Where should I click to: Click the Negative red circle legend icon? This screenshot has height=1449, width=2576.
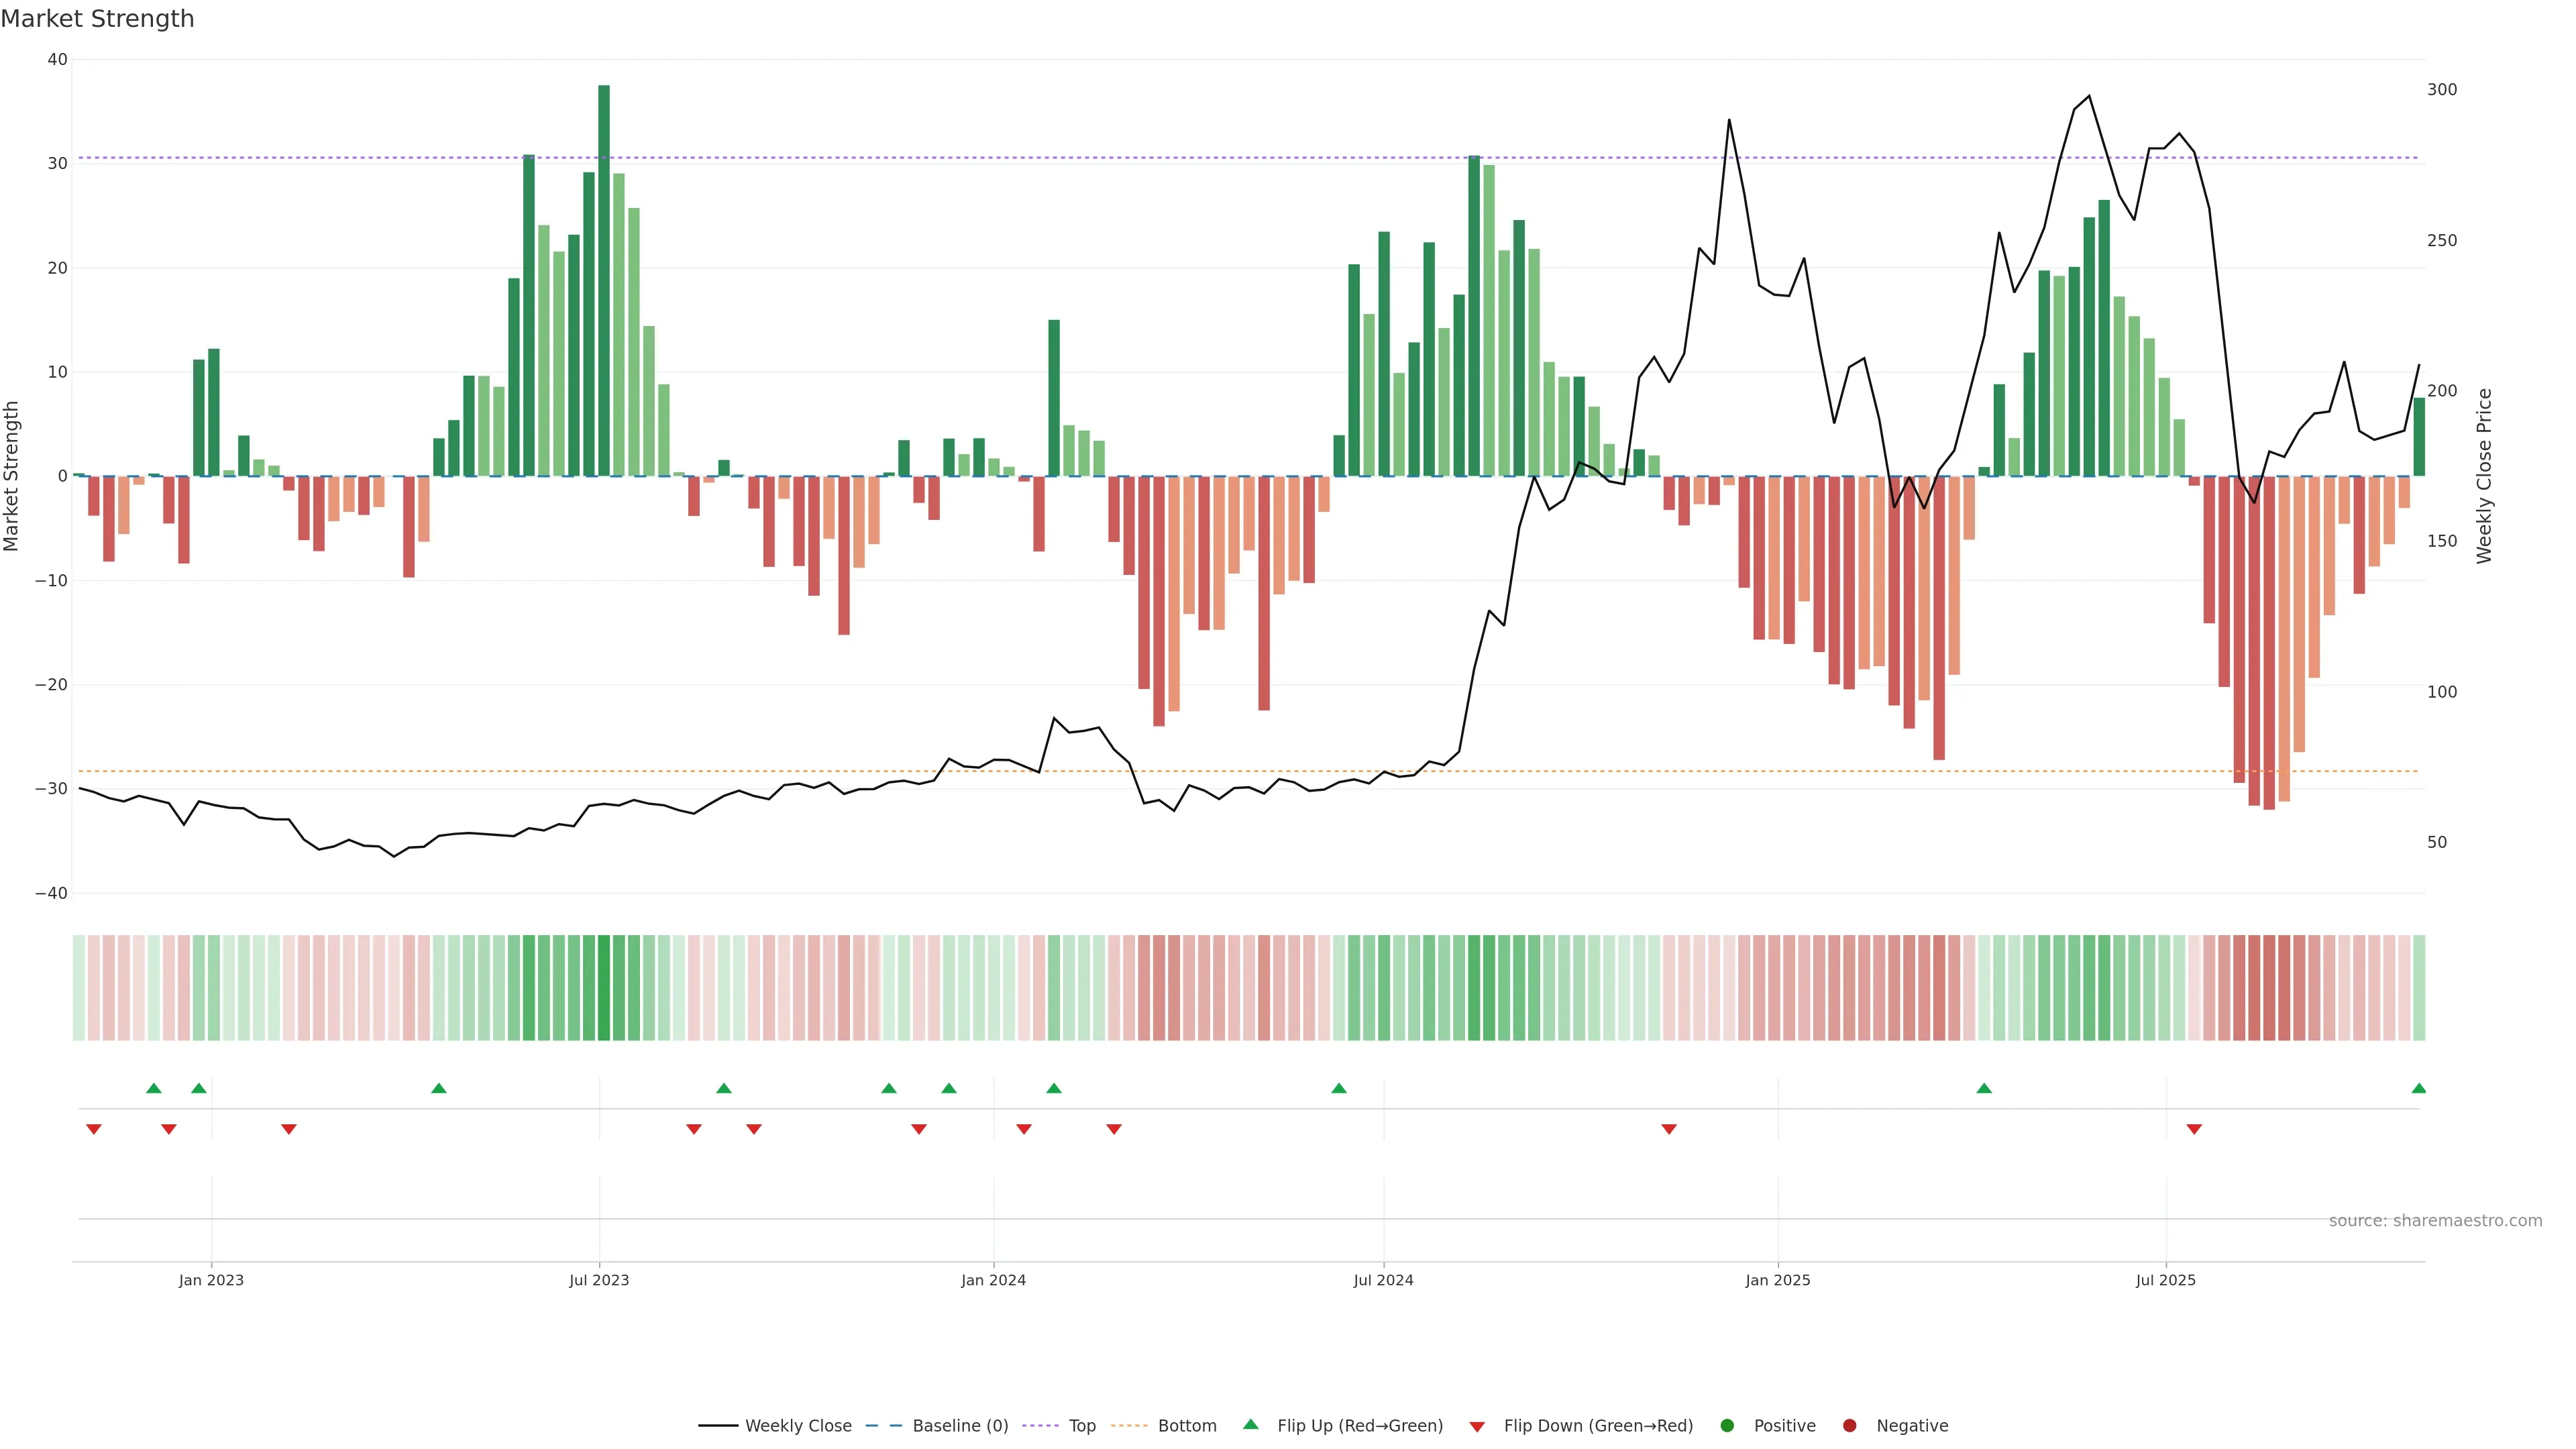tap(1849, 1425)
